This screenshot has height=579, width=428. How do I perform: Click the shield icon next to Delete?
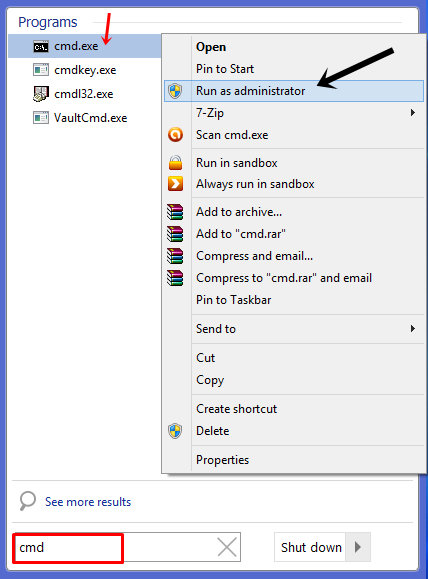175,431
